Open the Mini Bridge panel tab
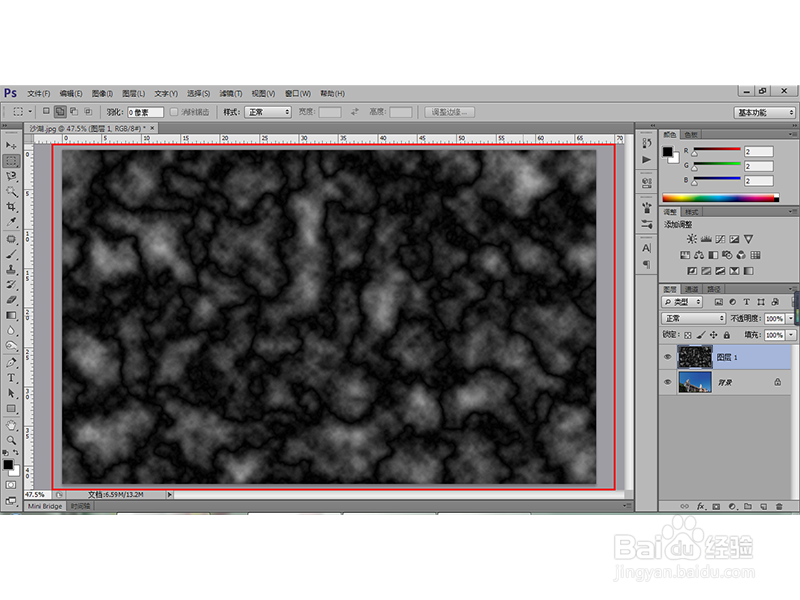The image size is (800, 600). click(45, 506)
